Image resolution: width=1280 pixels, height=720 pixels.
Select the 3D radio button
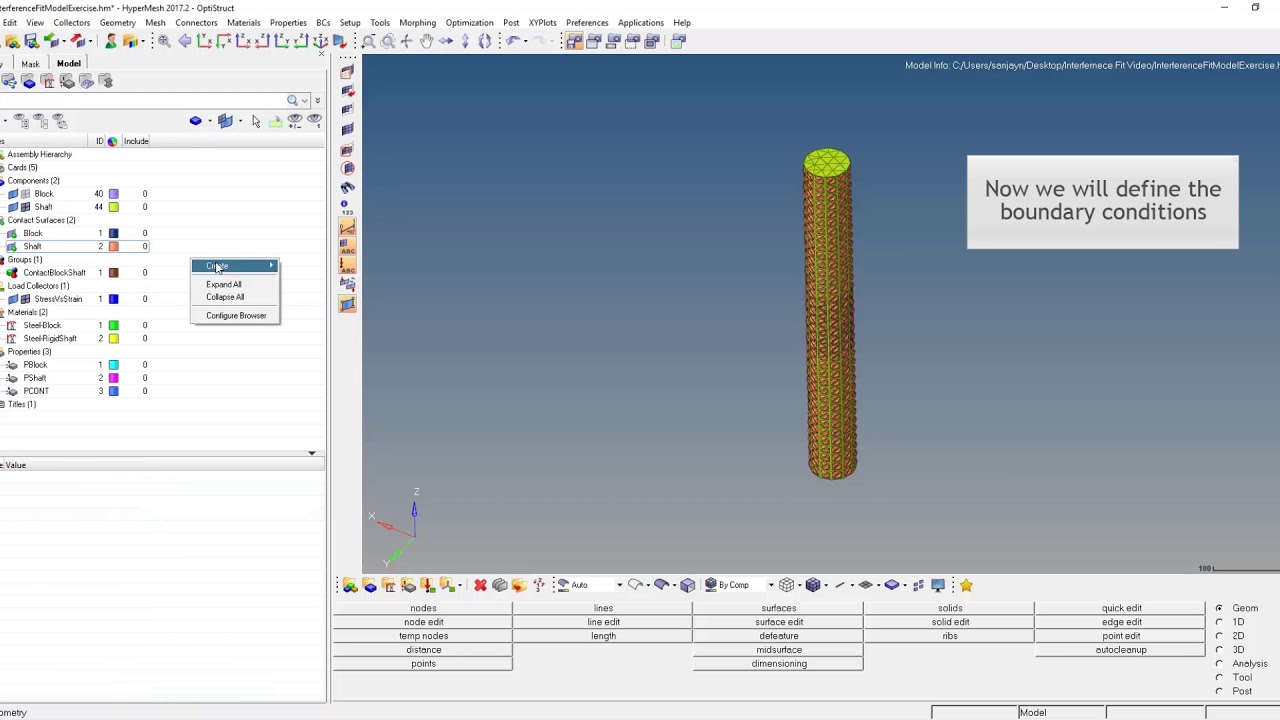pyautogui.click(x=1218, y=650)
